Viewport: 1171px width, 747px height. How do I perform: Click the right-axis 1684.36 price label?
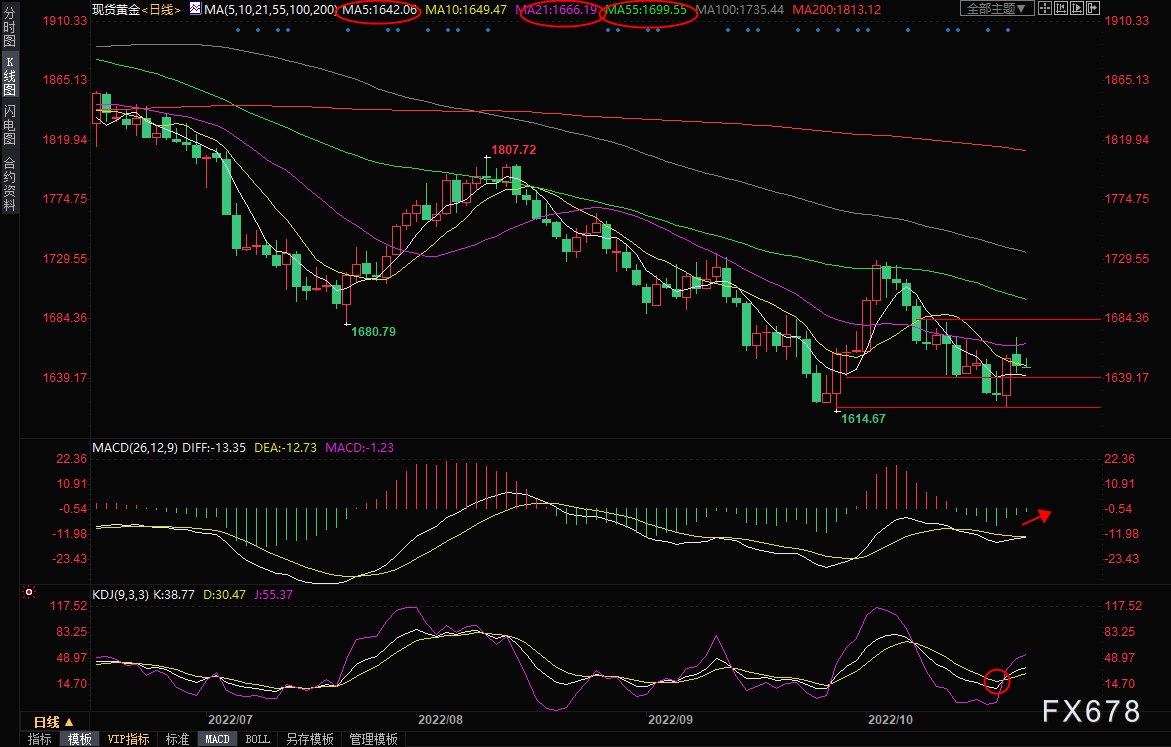1127,317
